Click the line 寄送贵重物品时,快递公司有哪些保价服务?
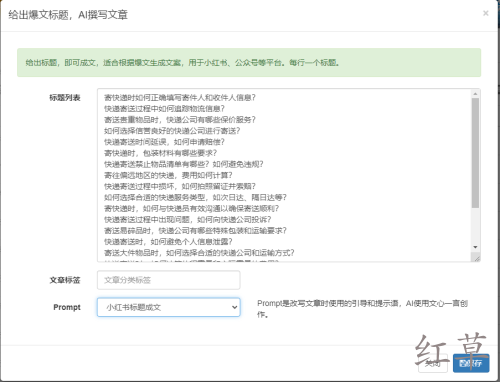This screenshot has height=382, width=500. 180,120
